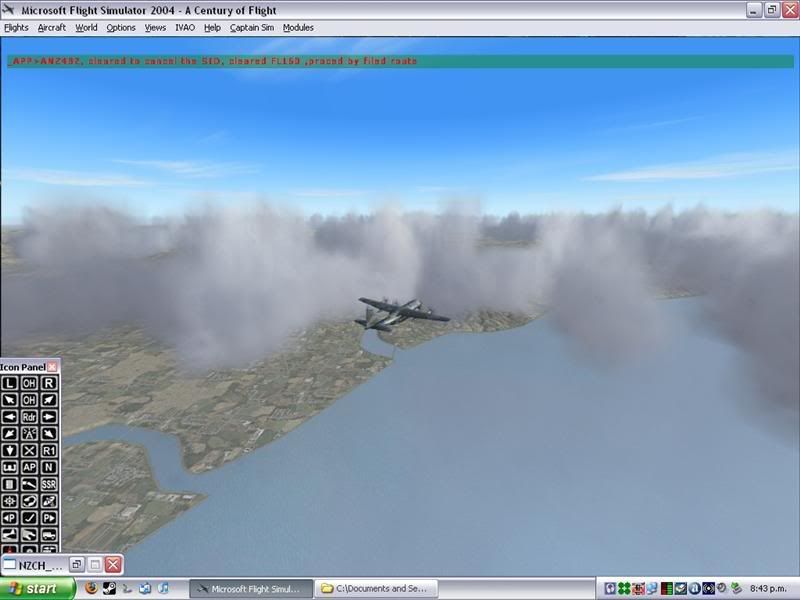Viewport: 800px width, 600px height.
Task: Open Steam from quick launch bar
Action: pyautogui.click(x=108, y=589)
